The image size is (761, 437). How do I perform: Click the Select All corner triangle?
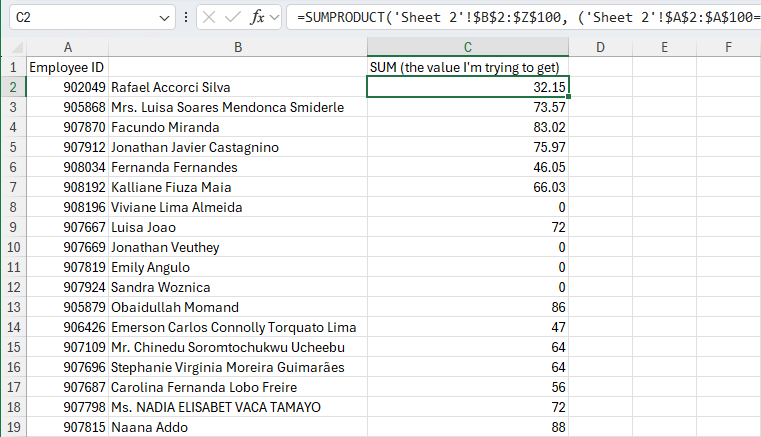click(17, 47)
